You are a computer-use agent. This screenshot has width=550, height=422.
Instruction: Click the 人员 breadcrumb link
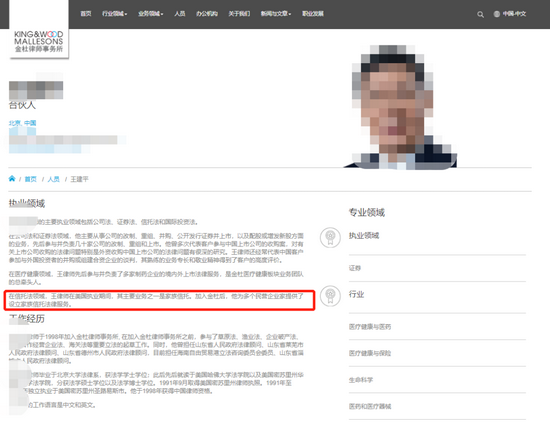[x=54, y=179]
